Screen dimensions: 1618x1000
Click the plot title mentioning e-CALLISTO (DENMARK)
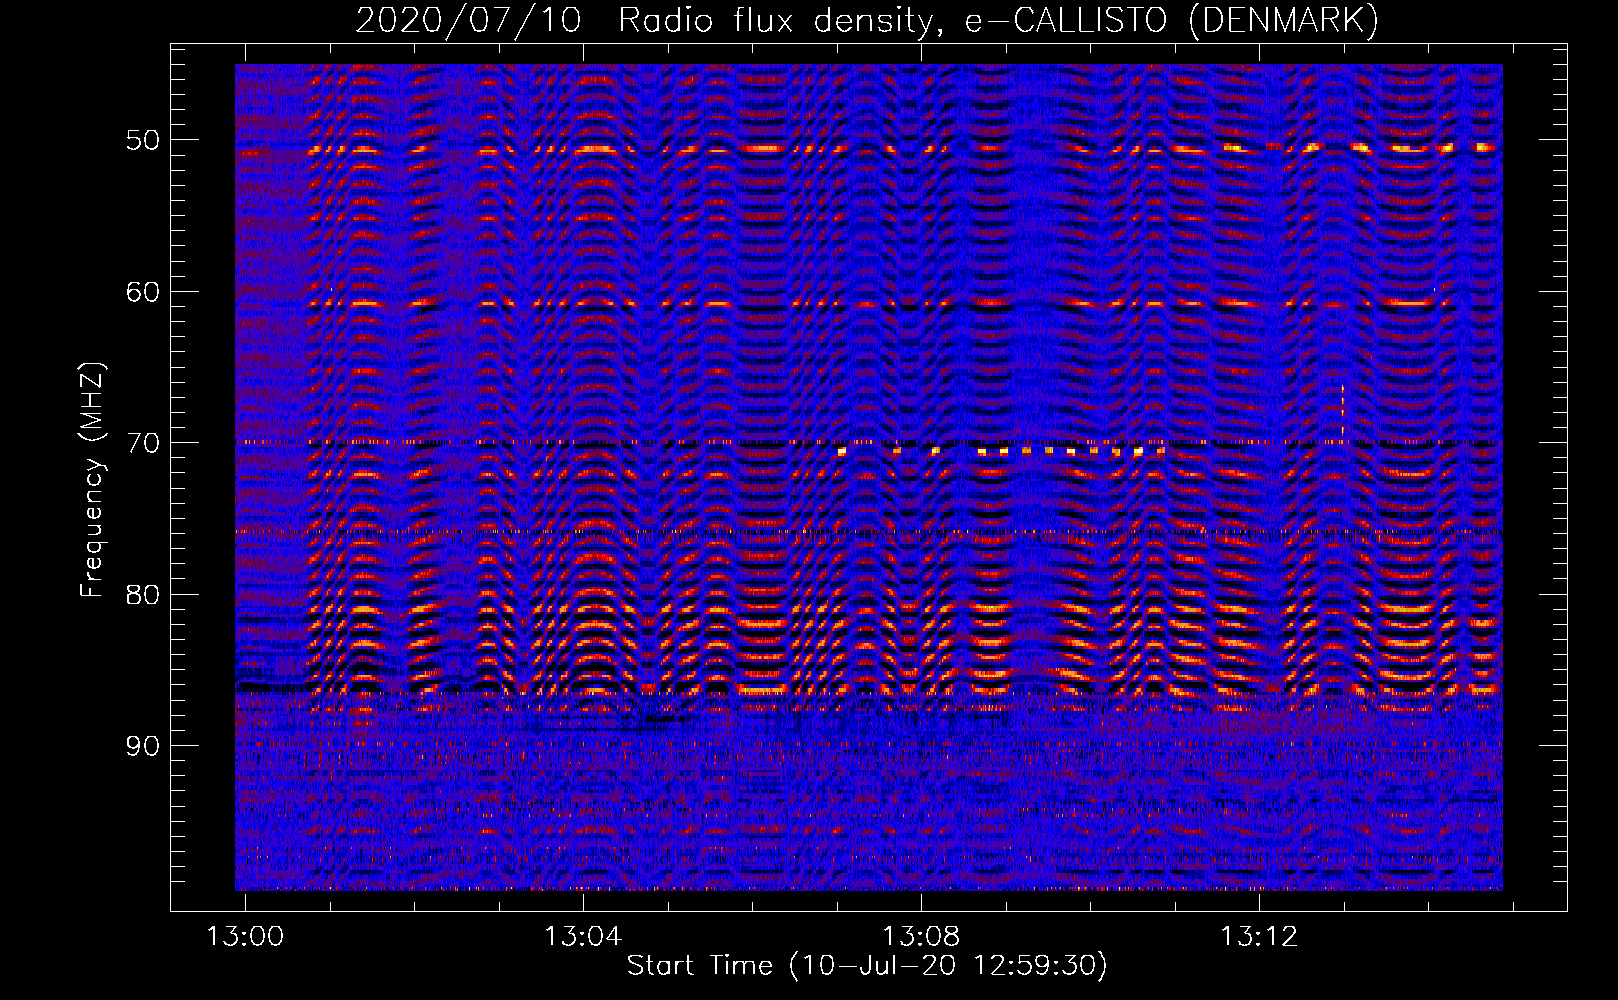pyautogui.click(x=867, y=20)
